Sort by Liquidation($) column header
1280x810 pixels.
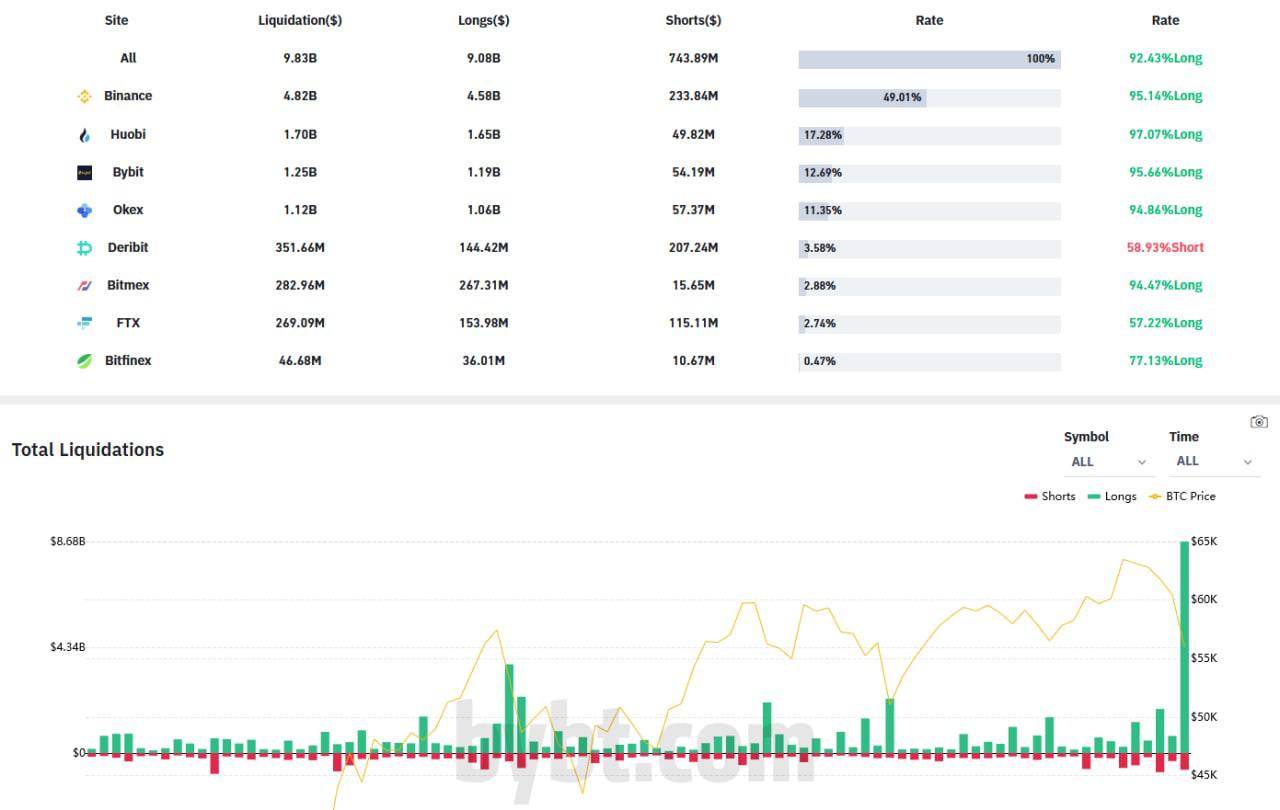point(300,20)
